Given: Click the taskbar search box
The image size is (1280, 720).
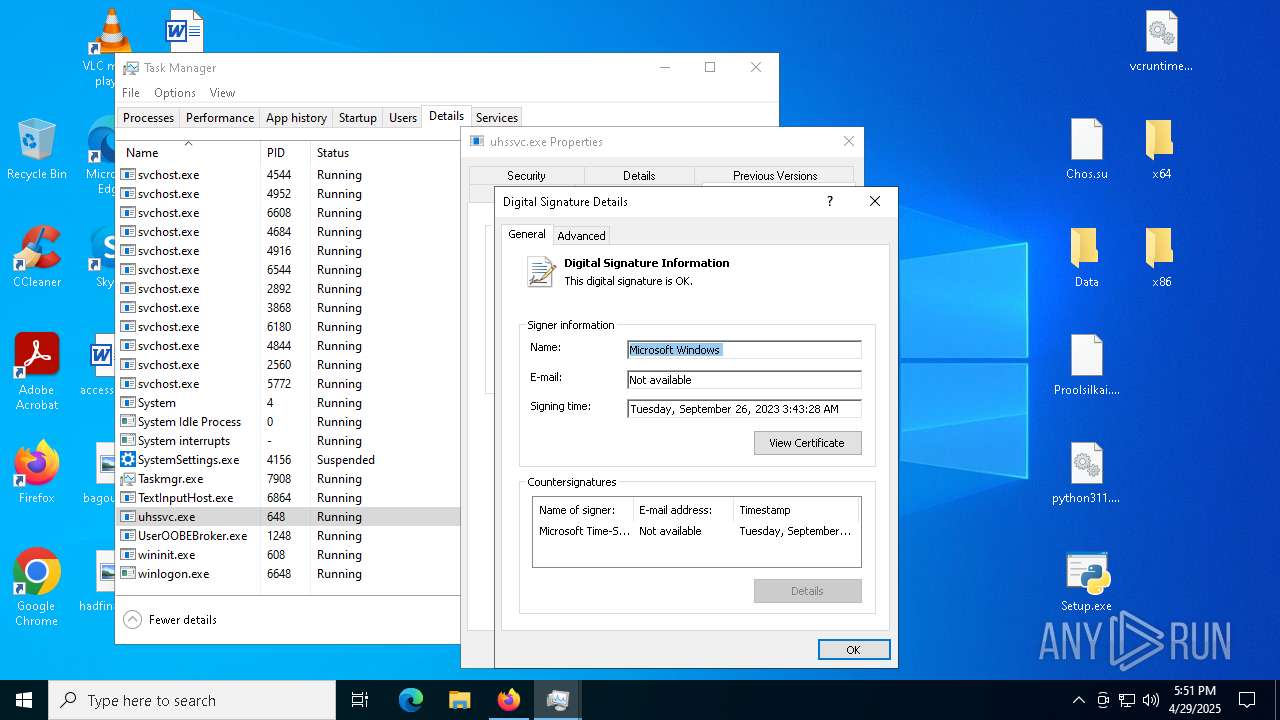Looking at the screenshot, I should (192, 700).
